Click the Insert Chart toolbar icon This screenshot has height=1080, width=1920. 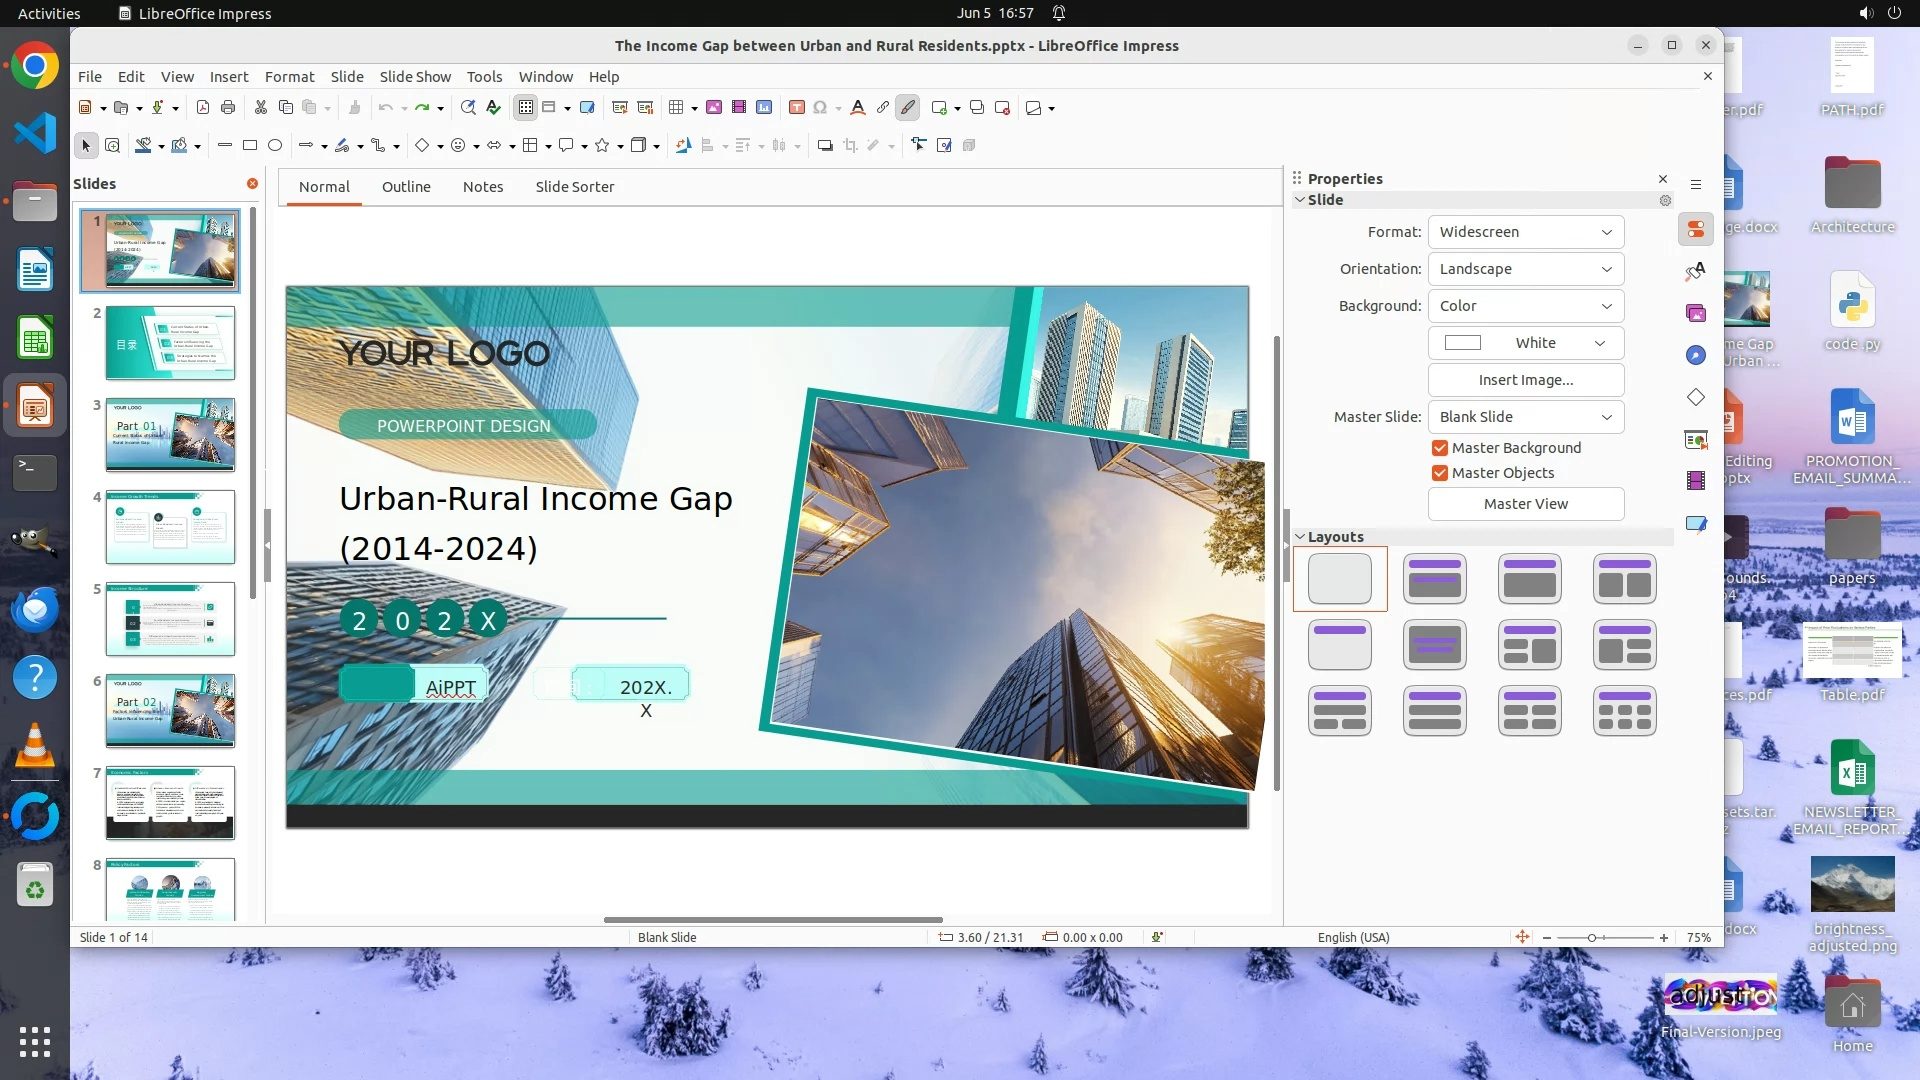[x=764, y=108]
